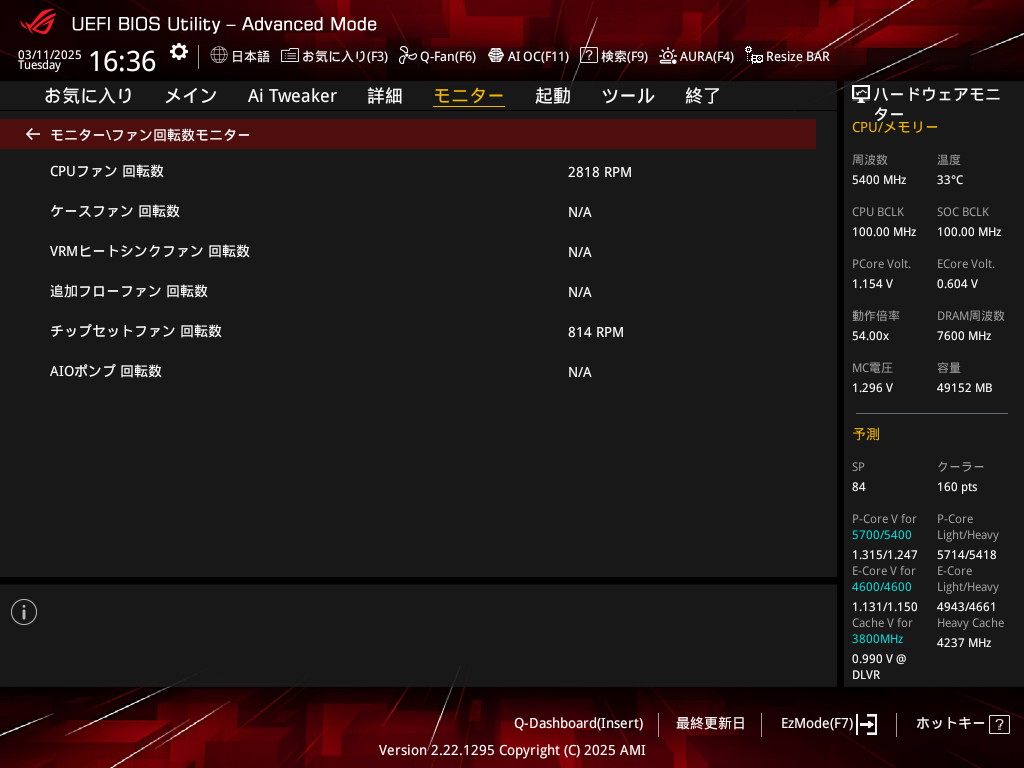Select ケースファン 回転数 row

(408, 212)
